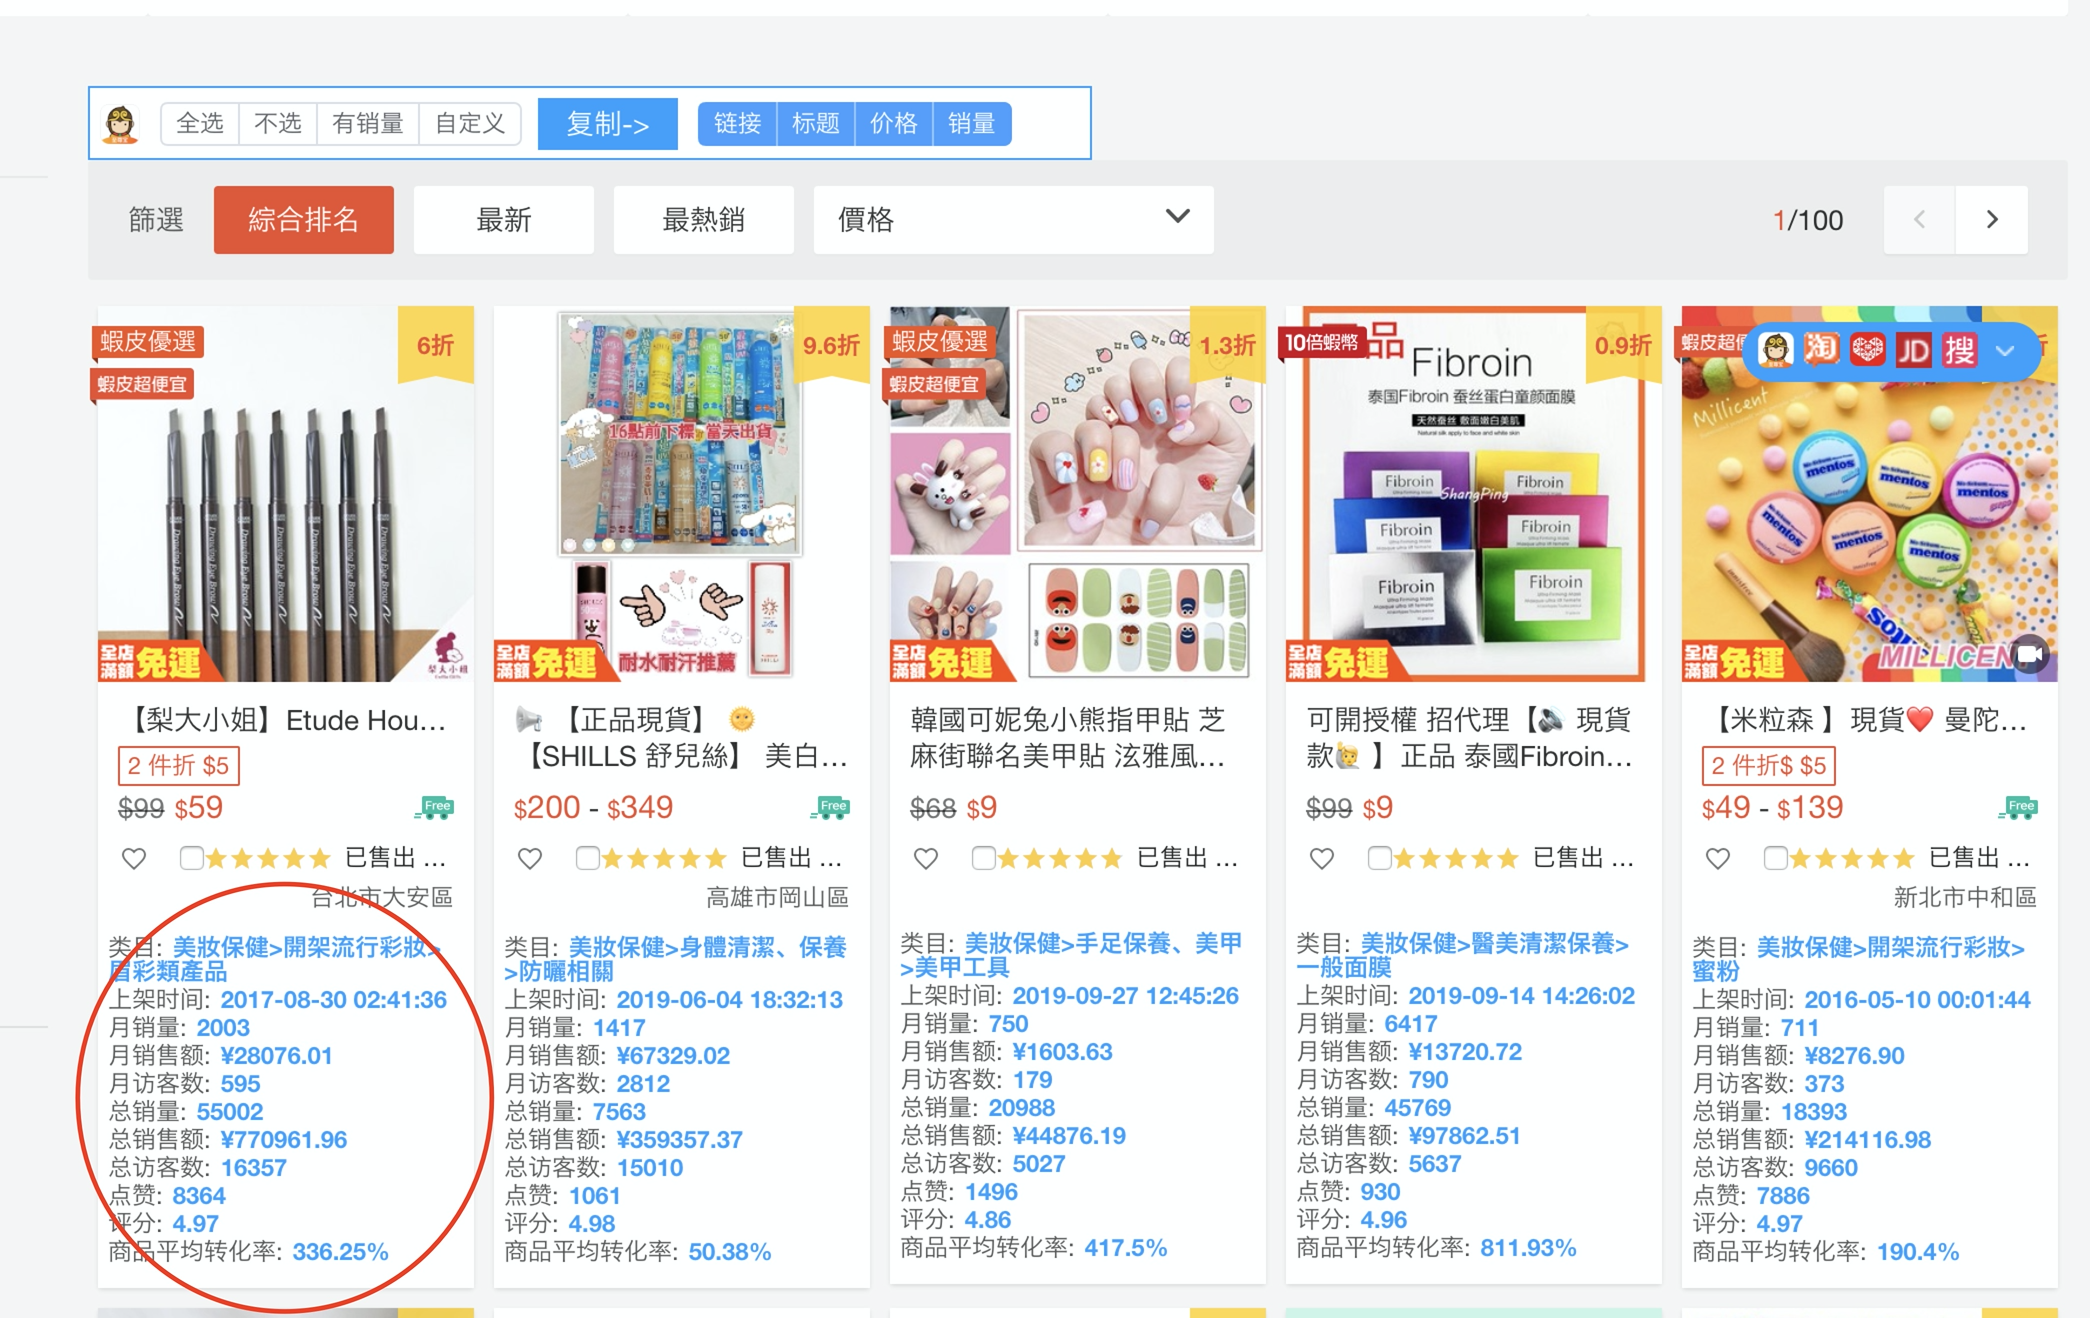
Task: Click the 2 件折$ $5 promo tag on Millicent card
Action: click(x=1768, y=766)
